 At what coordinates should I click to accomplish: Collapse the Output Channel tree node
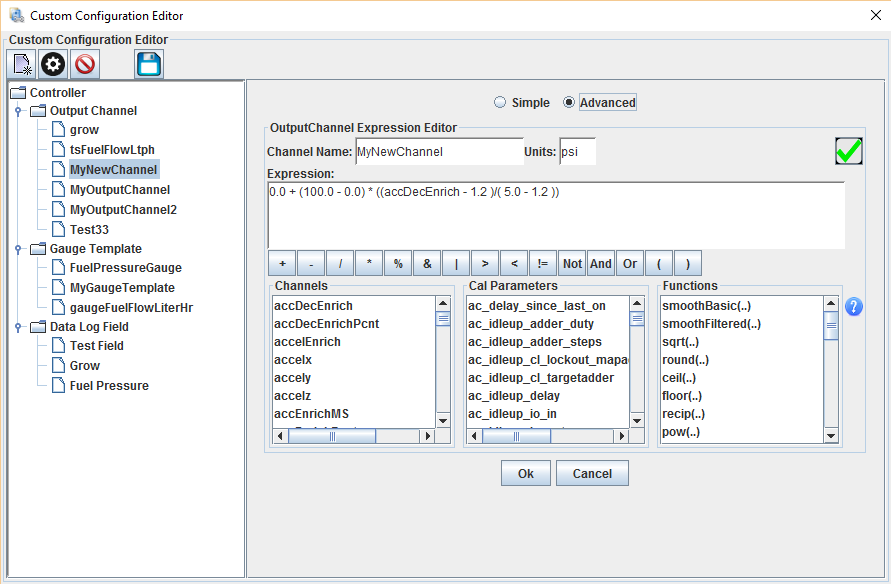point(18,111)
